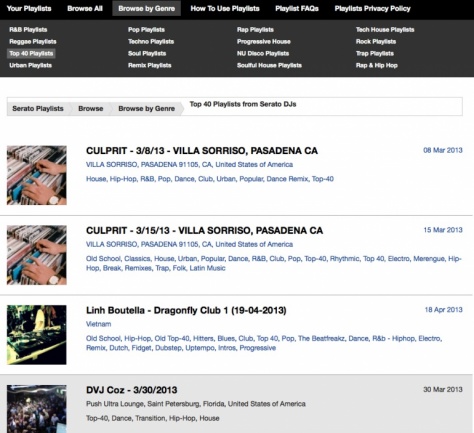Image resolution: width=474 pixels, height=433 pixels.
Task: Click Rhythmic tag on CULPRIT 3/15/13
Action: tap(344, 259)
